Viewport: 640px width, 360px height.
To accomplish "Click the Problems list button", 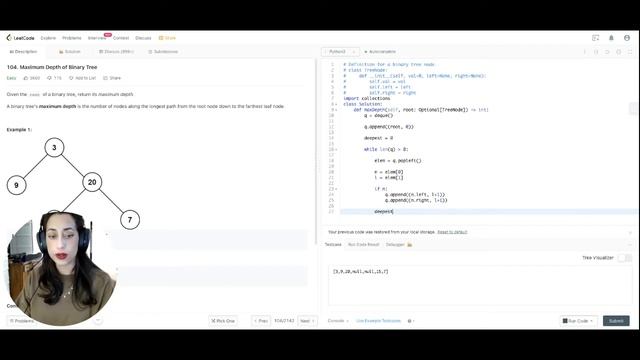I will click(22, 321).
